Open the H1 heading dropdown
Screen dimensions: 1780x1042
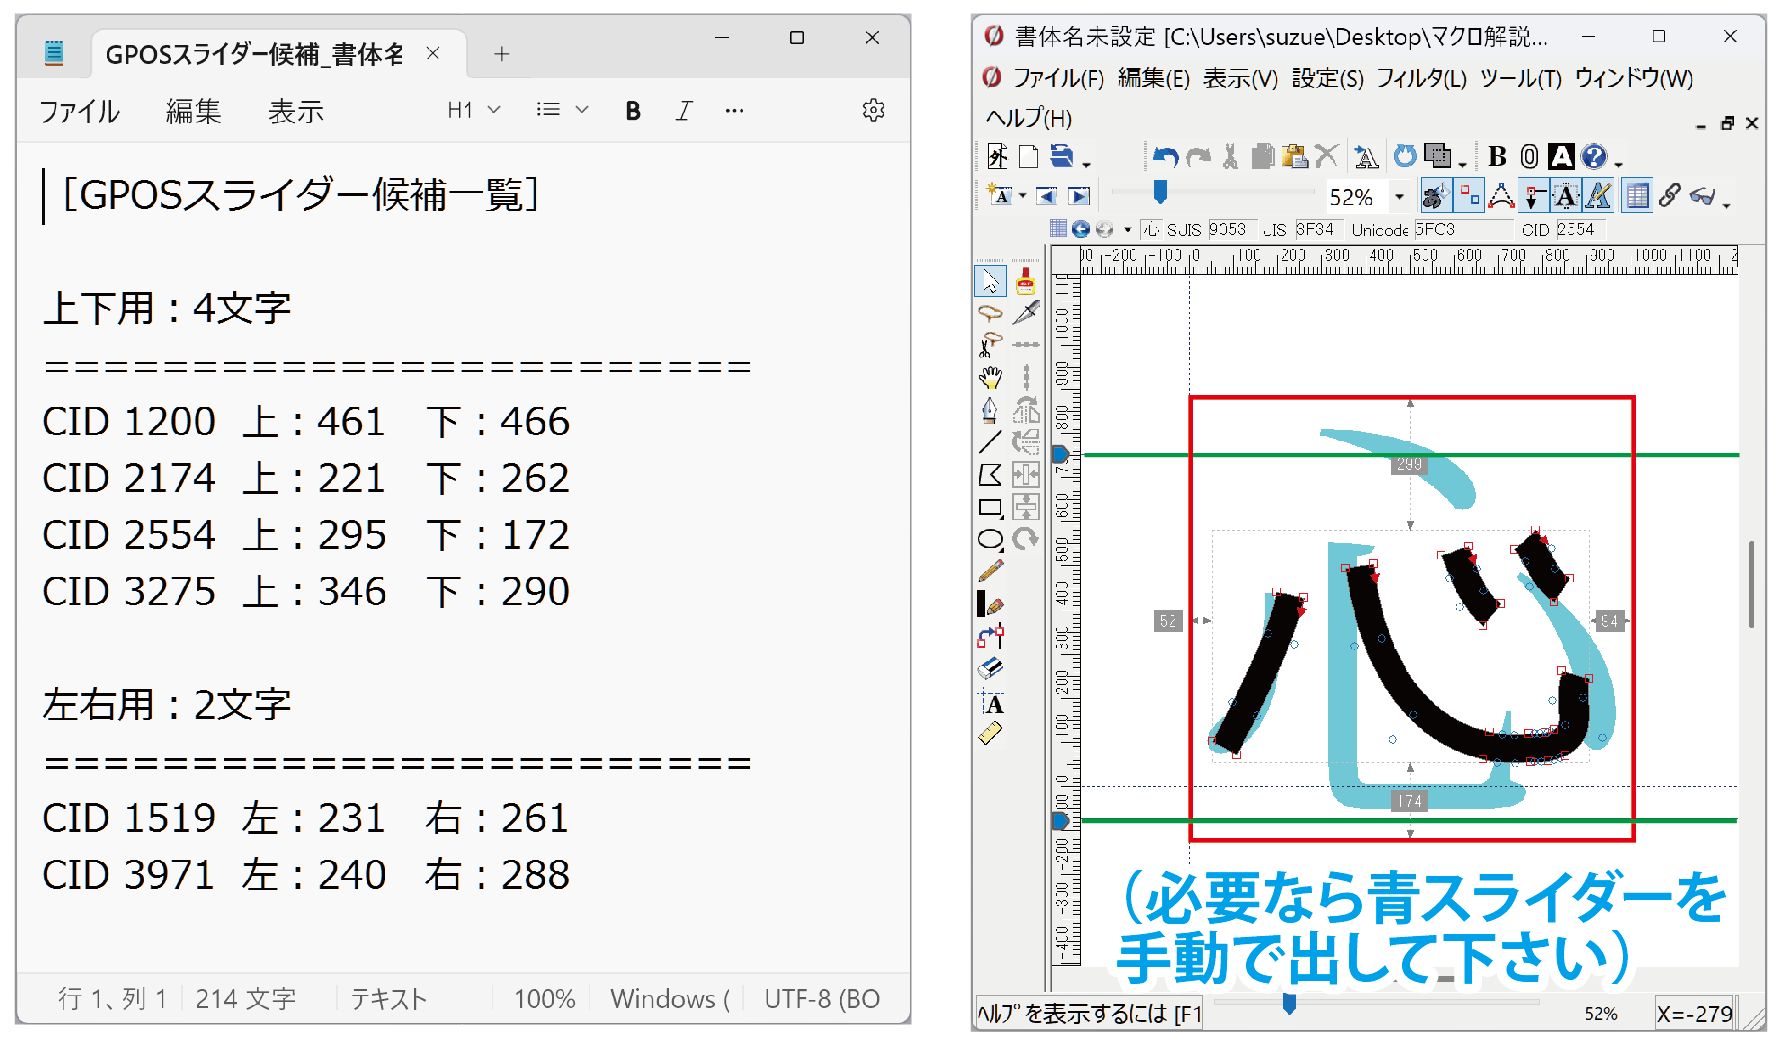(473, 110)
